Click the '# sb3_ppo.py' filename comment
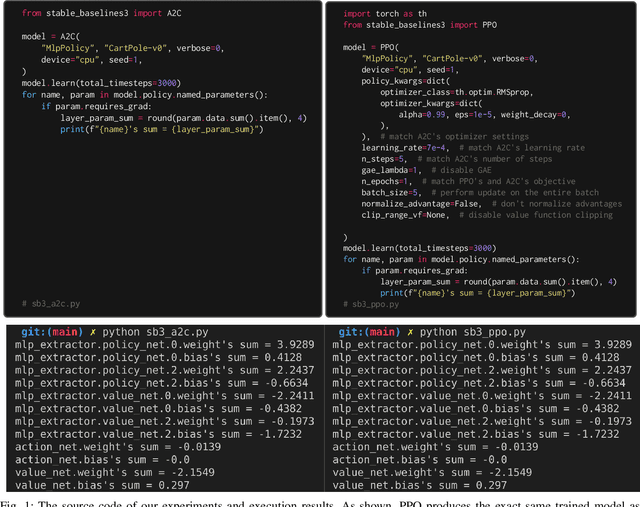 (372, 303)
